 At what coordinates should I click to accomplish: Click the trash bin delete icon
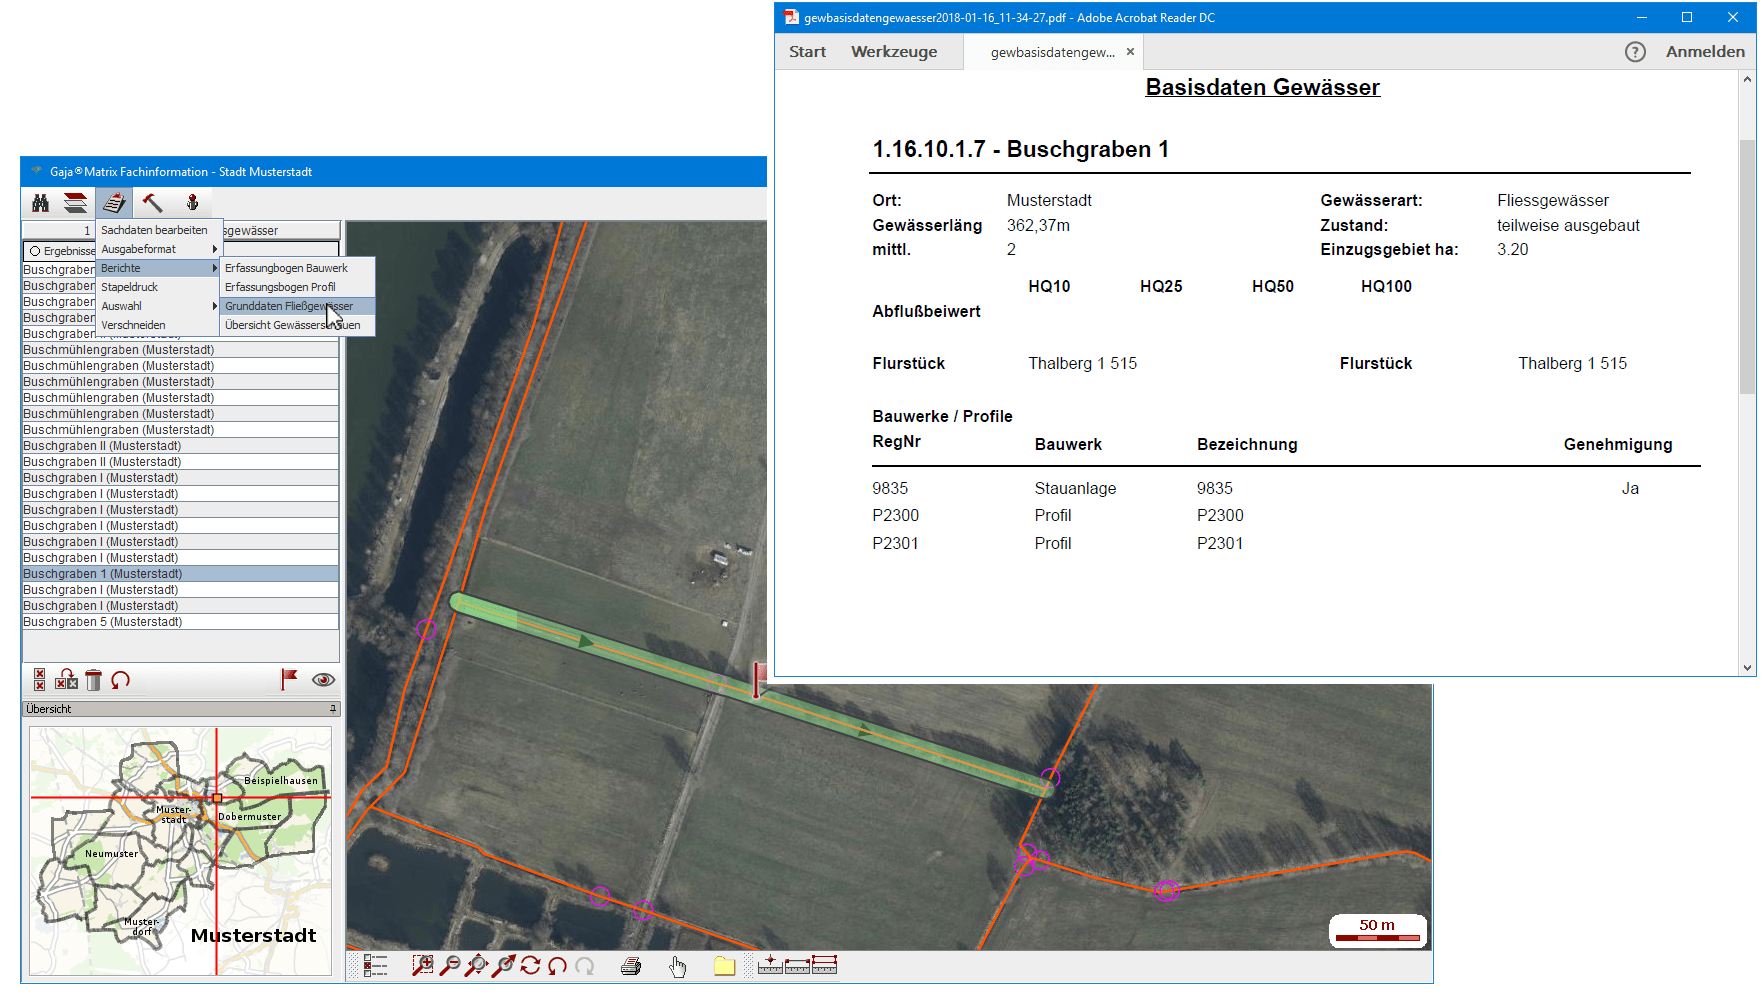pos(93,680)
